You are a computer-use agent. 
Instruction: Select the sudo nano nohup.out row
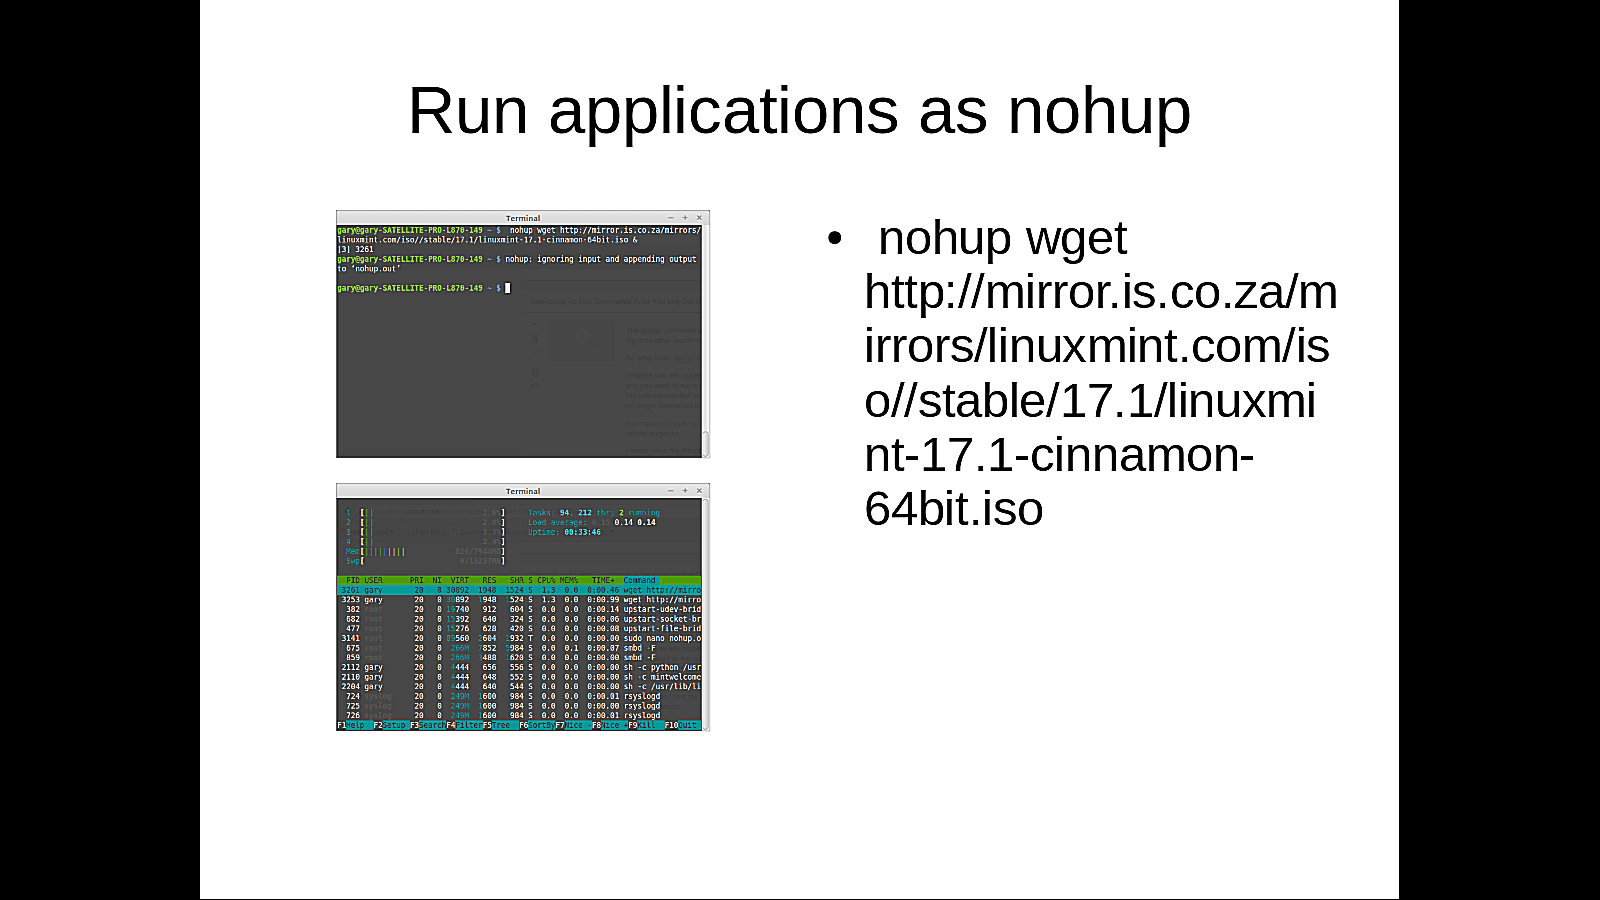point(519,638)
